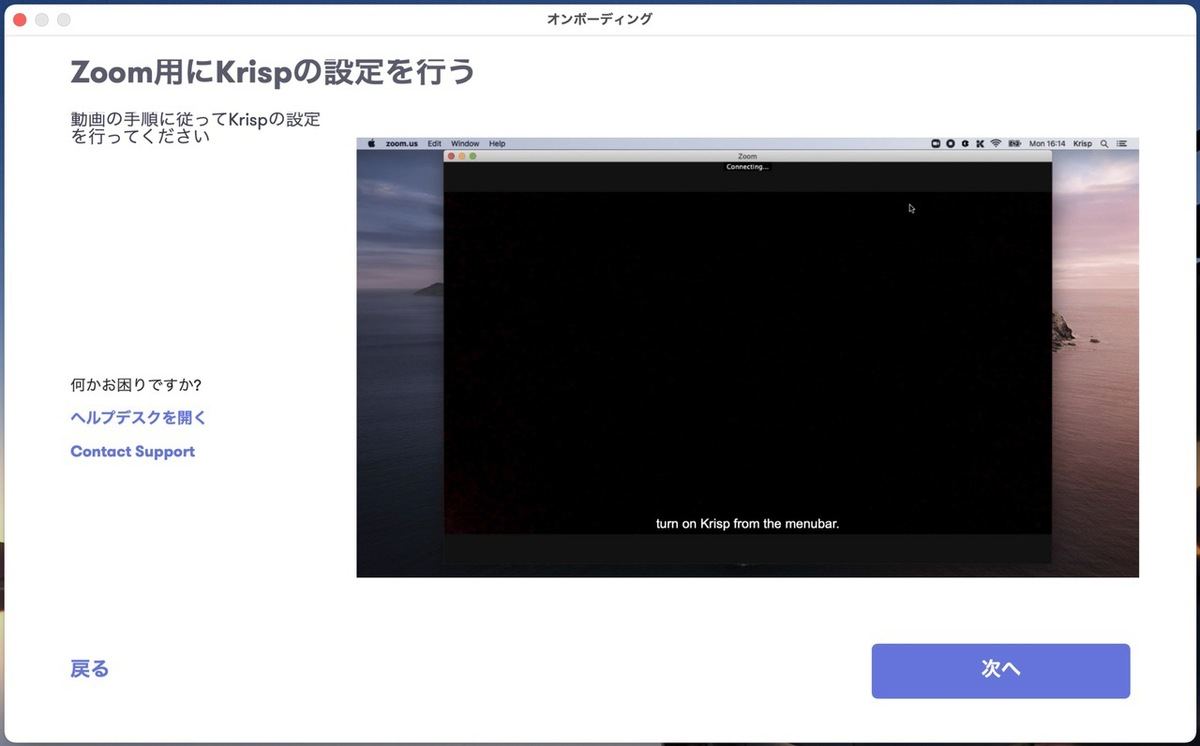The width and height of the screenshot is (1200, 746).
Task: Click the notification list icon in the video
Action: pos(1122,144)
